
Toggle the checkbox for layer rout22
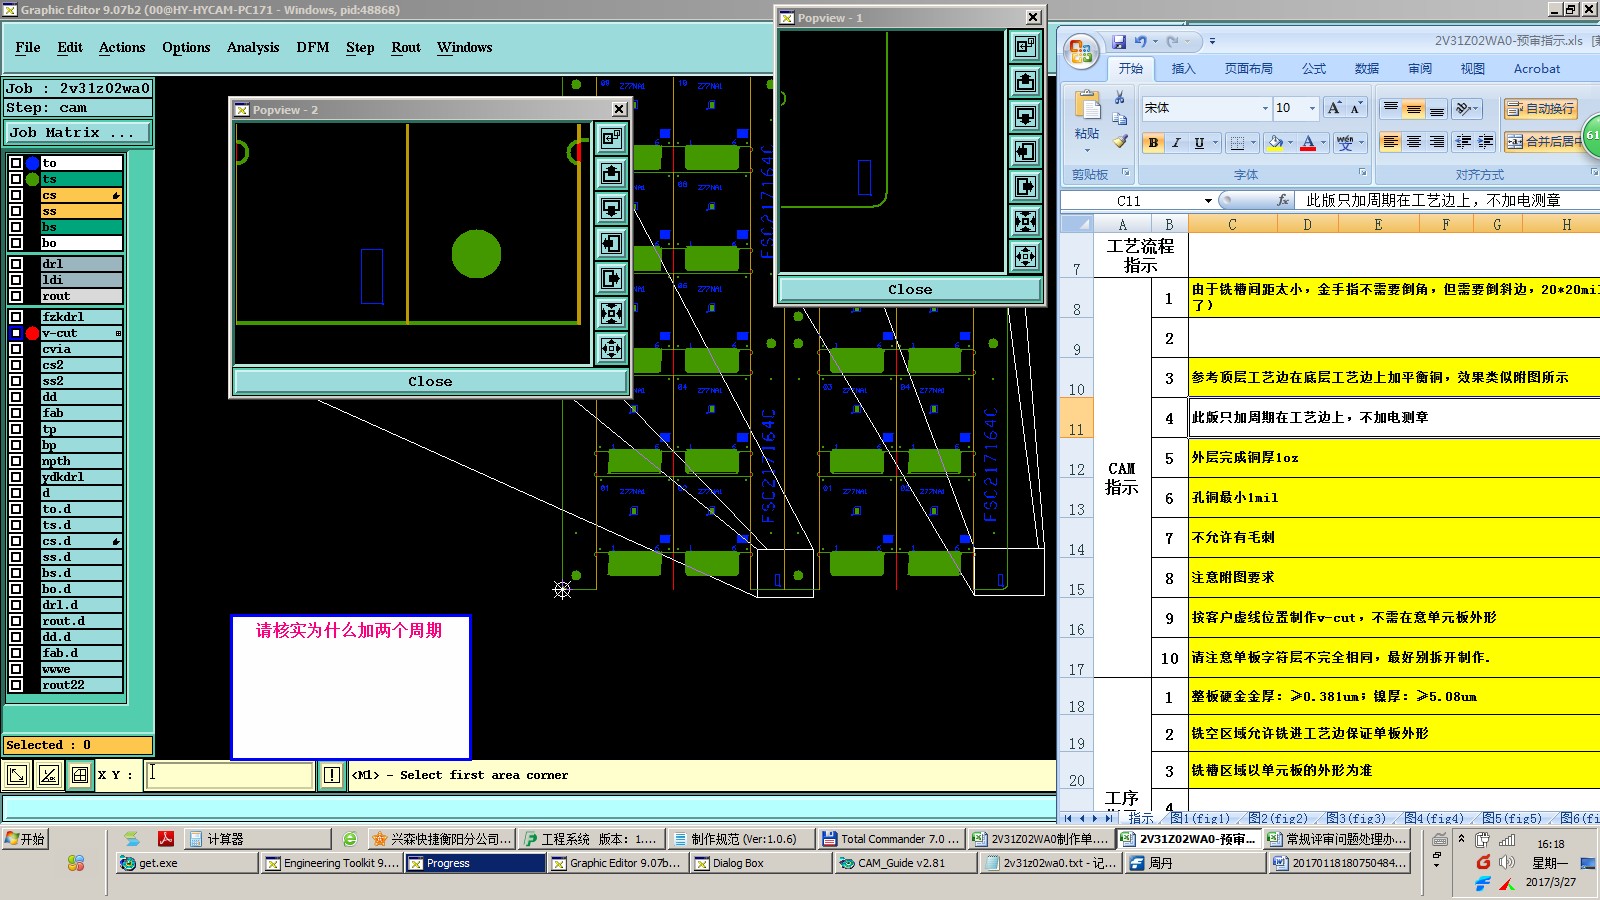pyautogui.click(x=16, y=685)
